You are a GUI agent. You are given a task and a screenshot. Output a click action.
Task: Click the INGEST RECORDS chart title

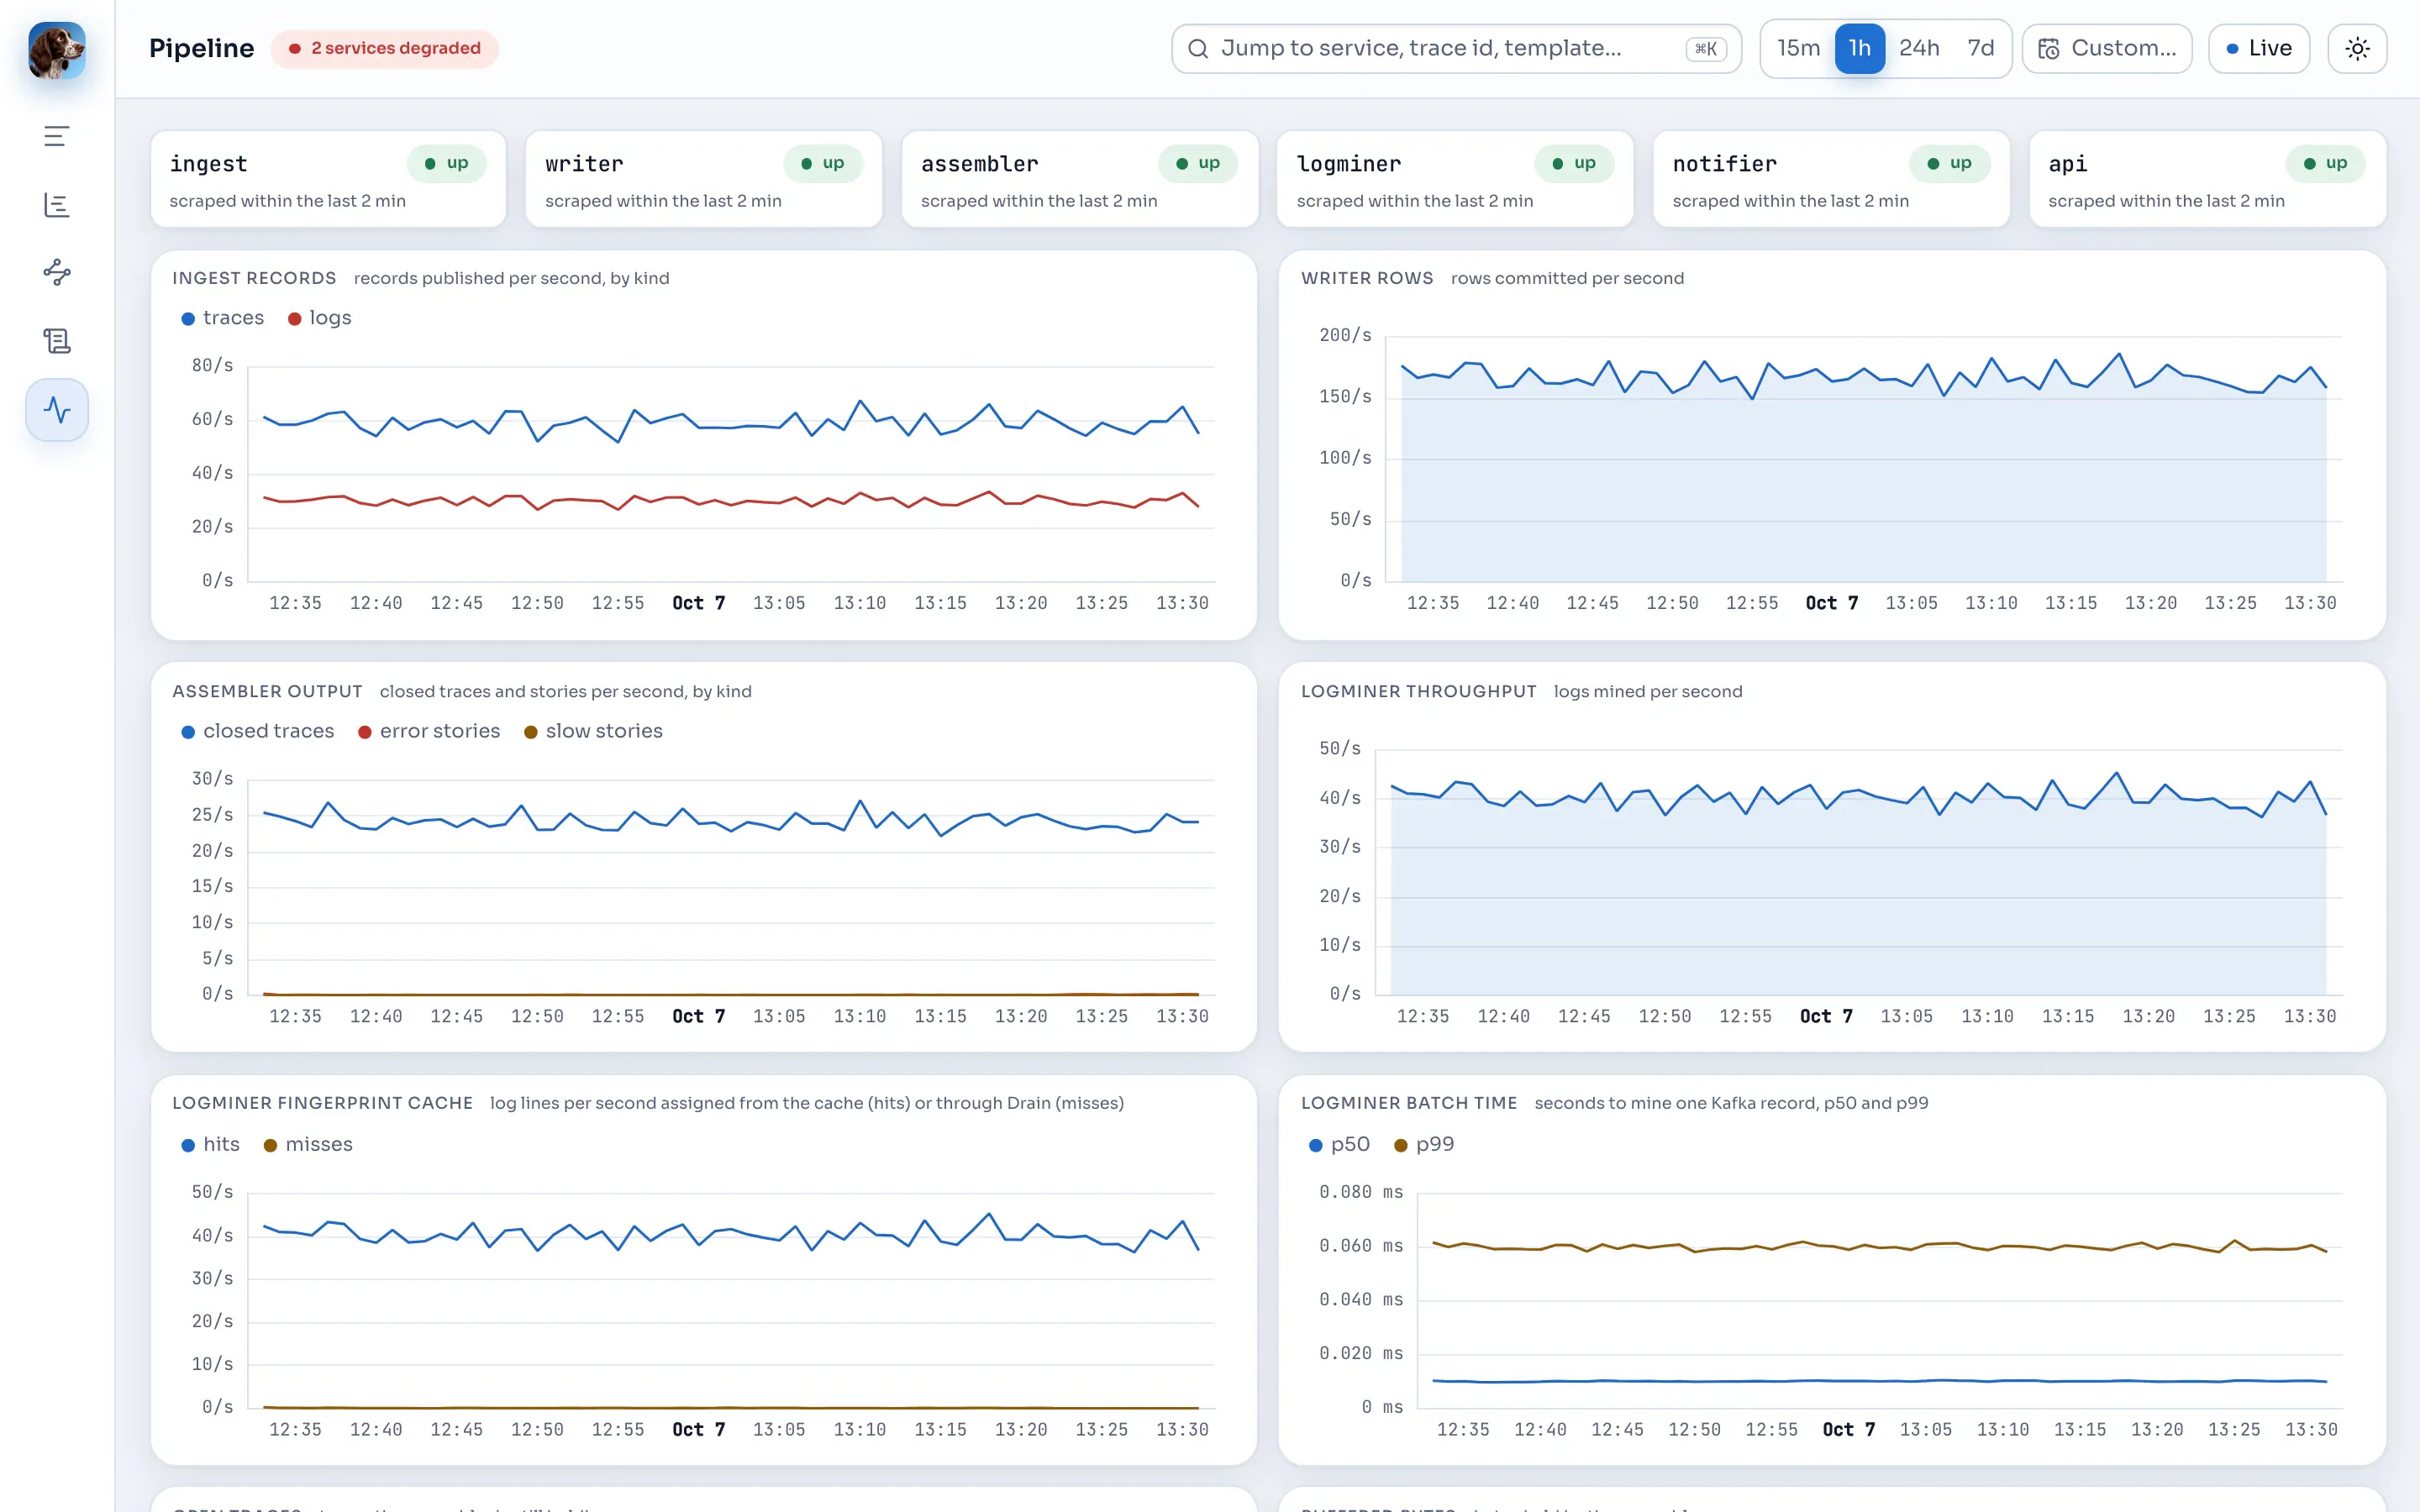pyautogui.click(x=254, y=279)
